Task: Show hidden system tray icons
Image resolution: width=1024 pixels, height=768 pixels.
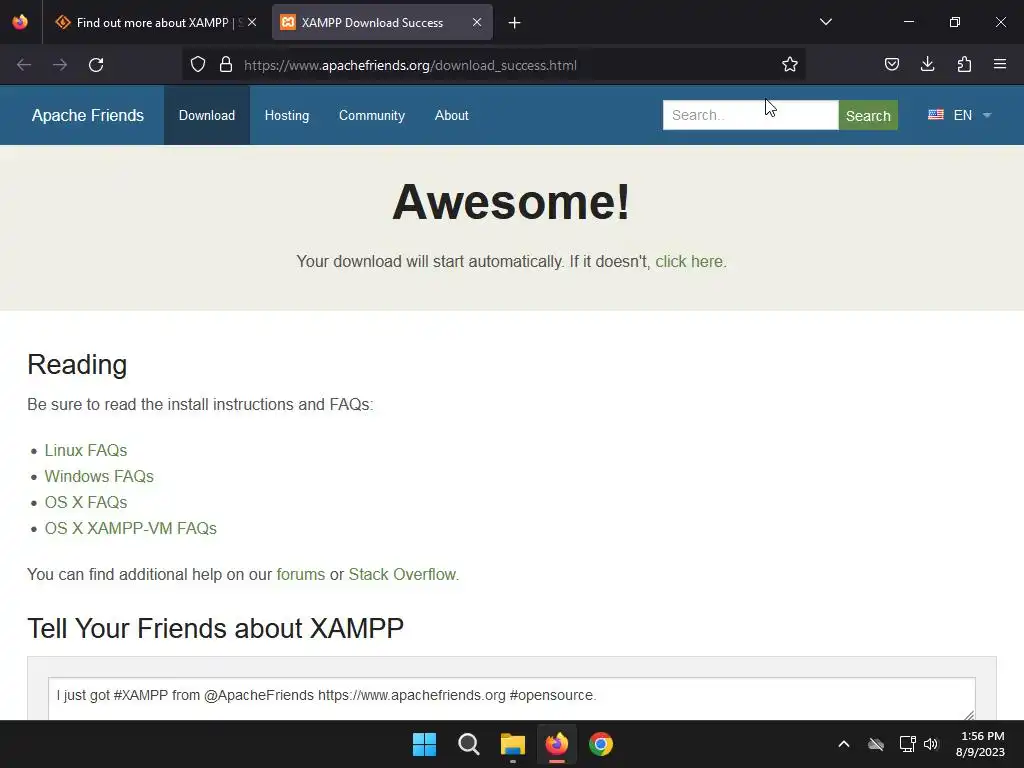Action: coord(844,744)
